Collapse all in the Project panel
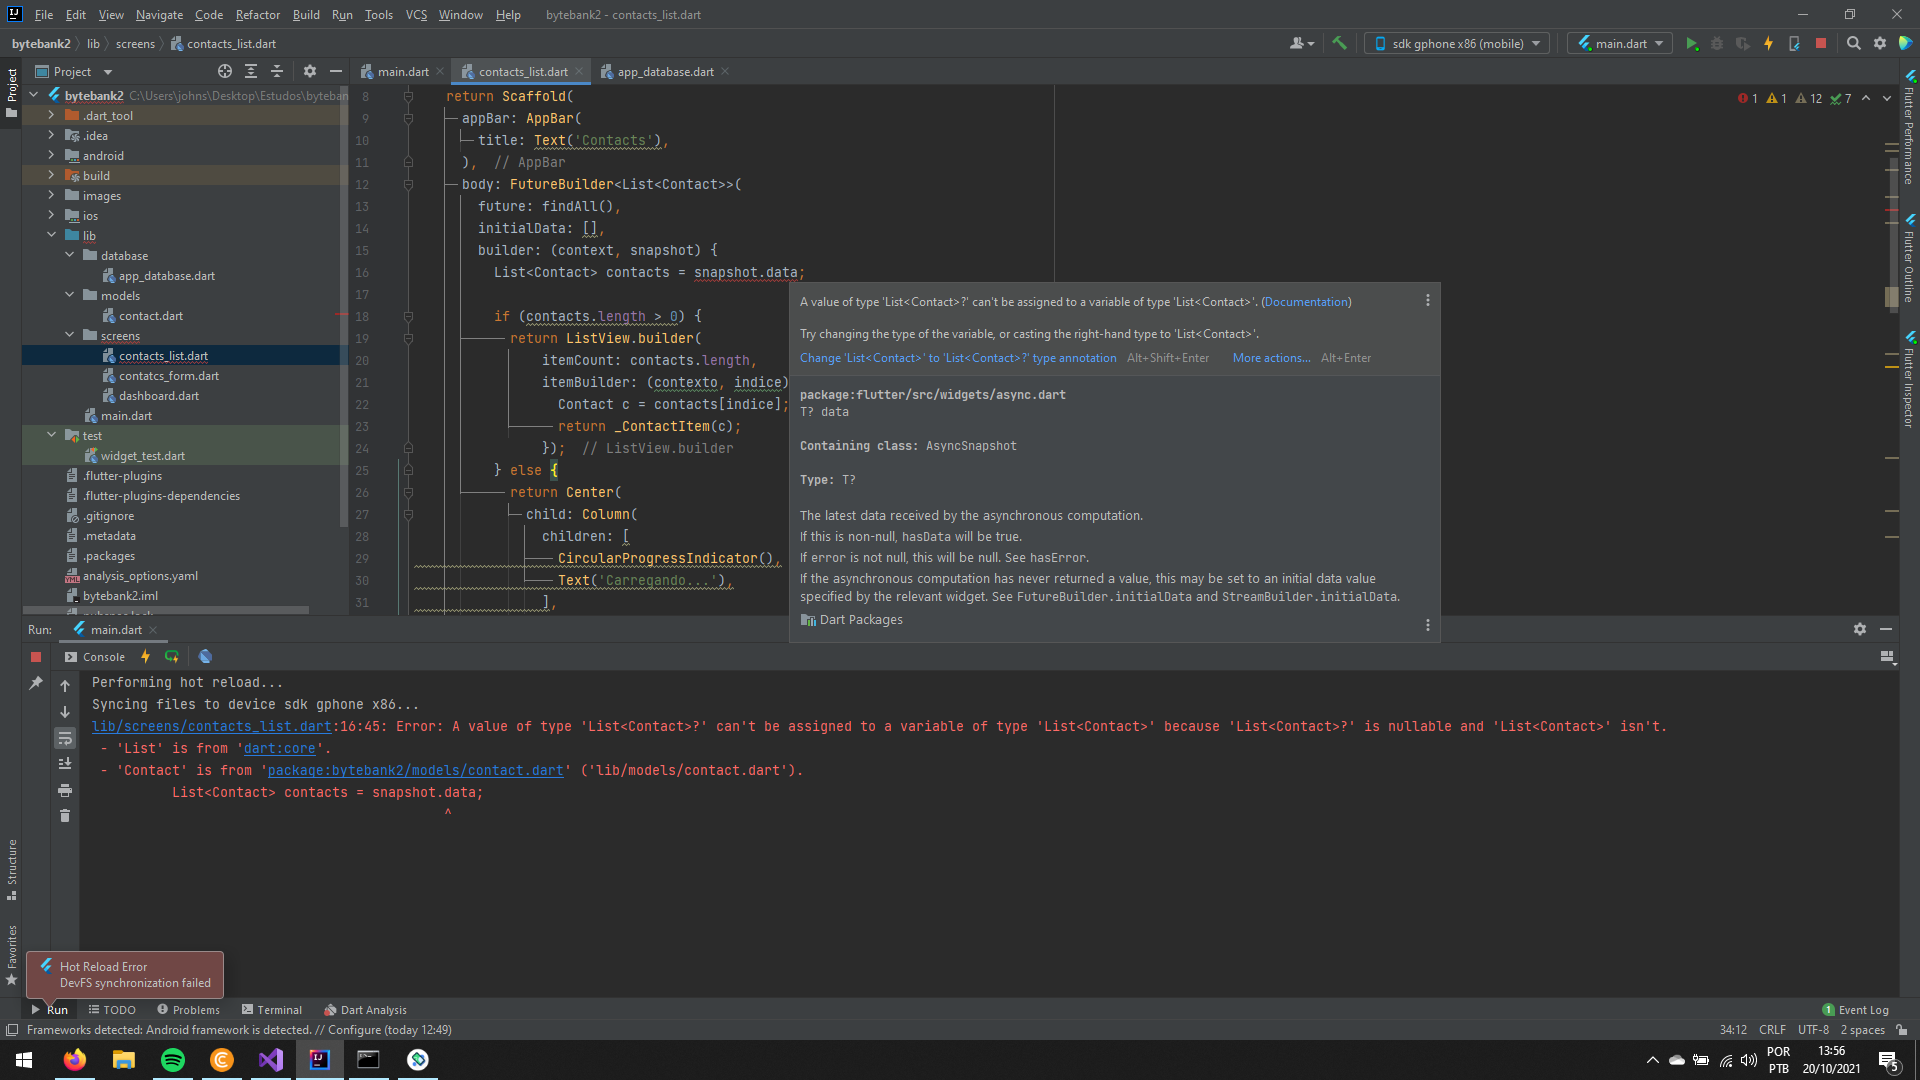The width and height of the screenshot is (1920, 1080). point(277,71)
